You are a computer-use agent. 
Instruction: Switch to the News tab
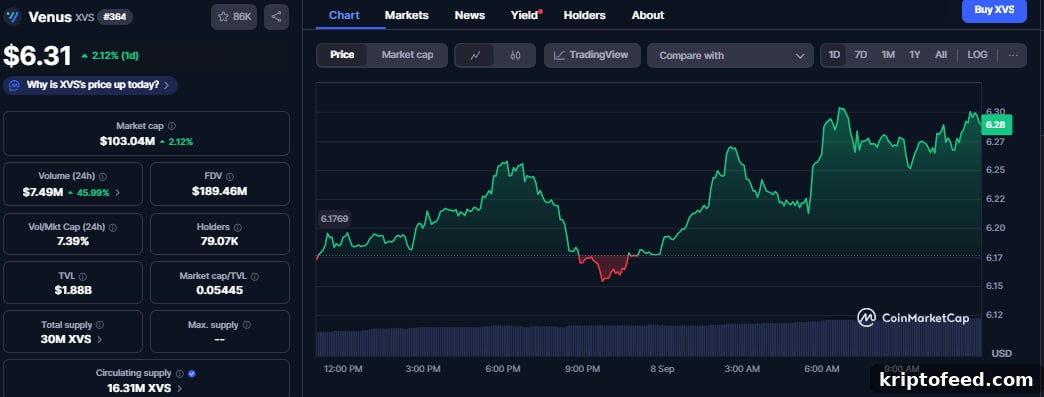tap(470, 15)
